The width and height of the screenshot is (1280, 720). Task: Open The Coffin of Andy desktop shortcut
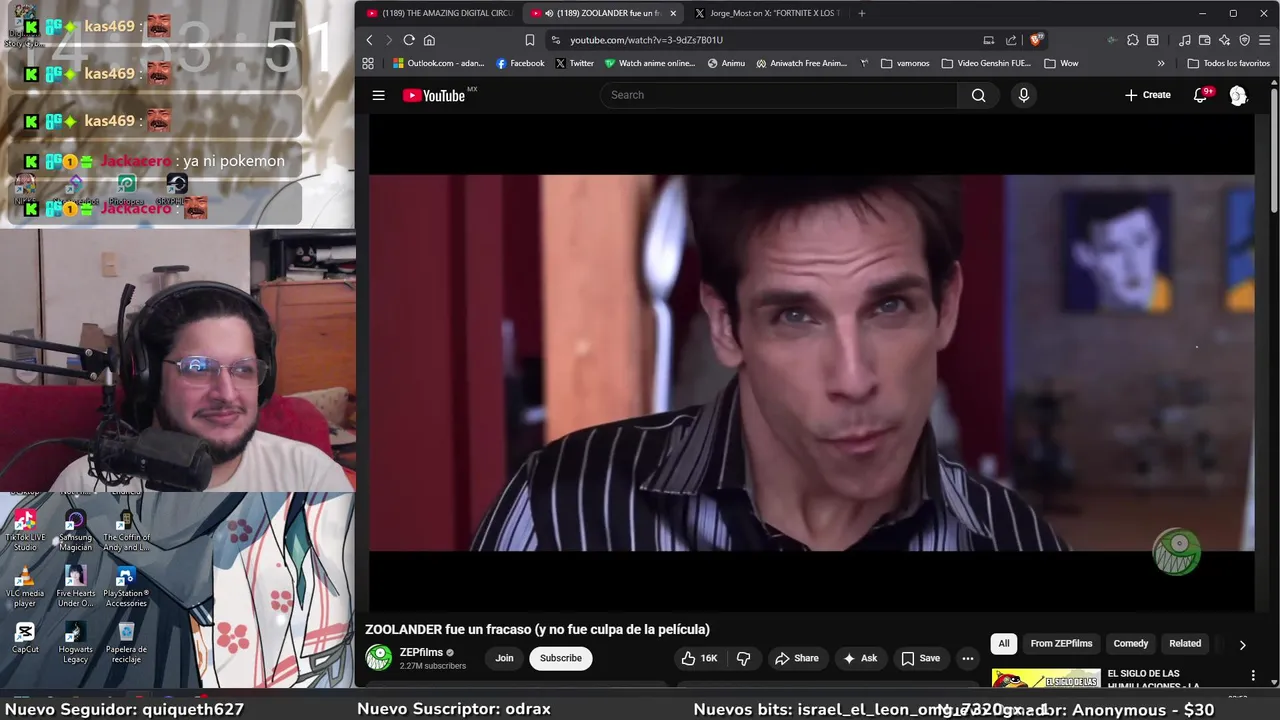(x=126, y=530)
